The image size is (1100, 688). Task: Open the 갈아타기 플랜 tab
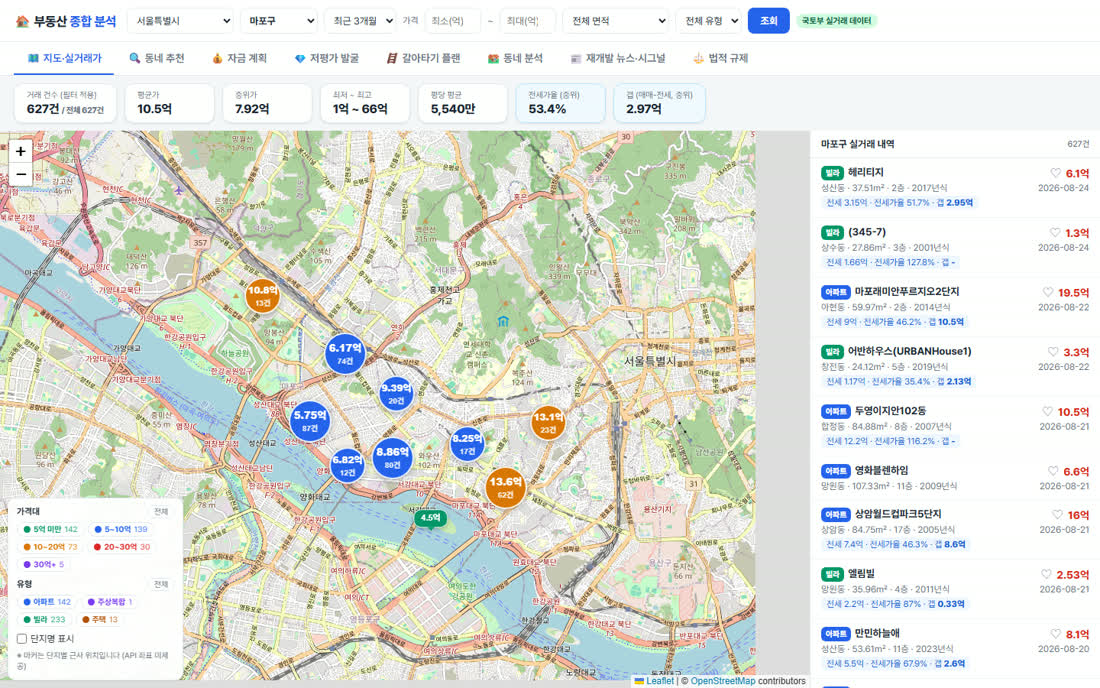pyautogui.click(x=423, y=58)
